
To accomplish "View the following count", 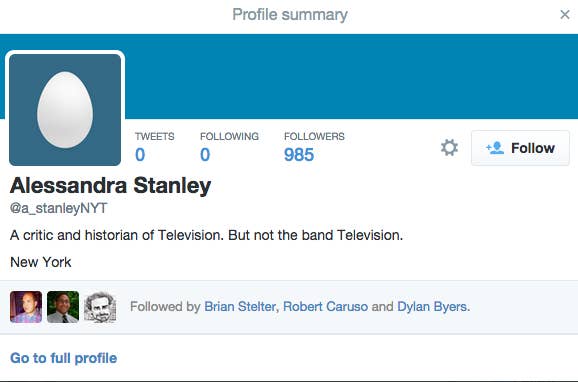I will (205, 155).
